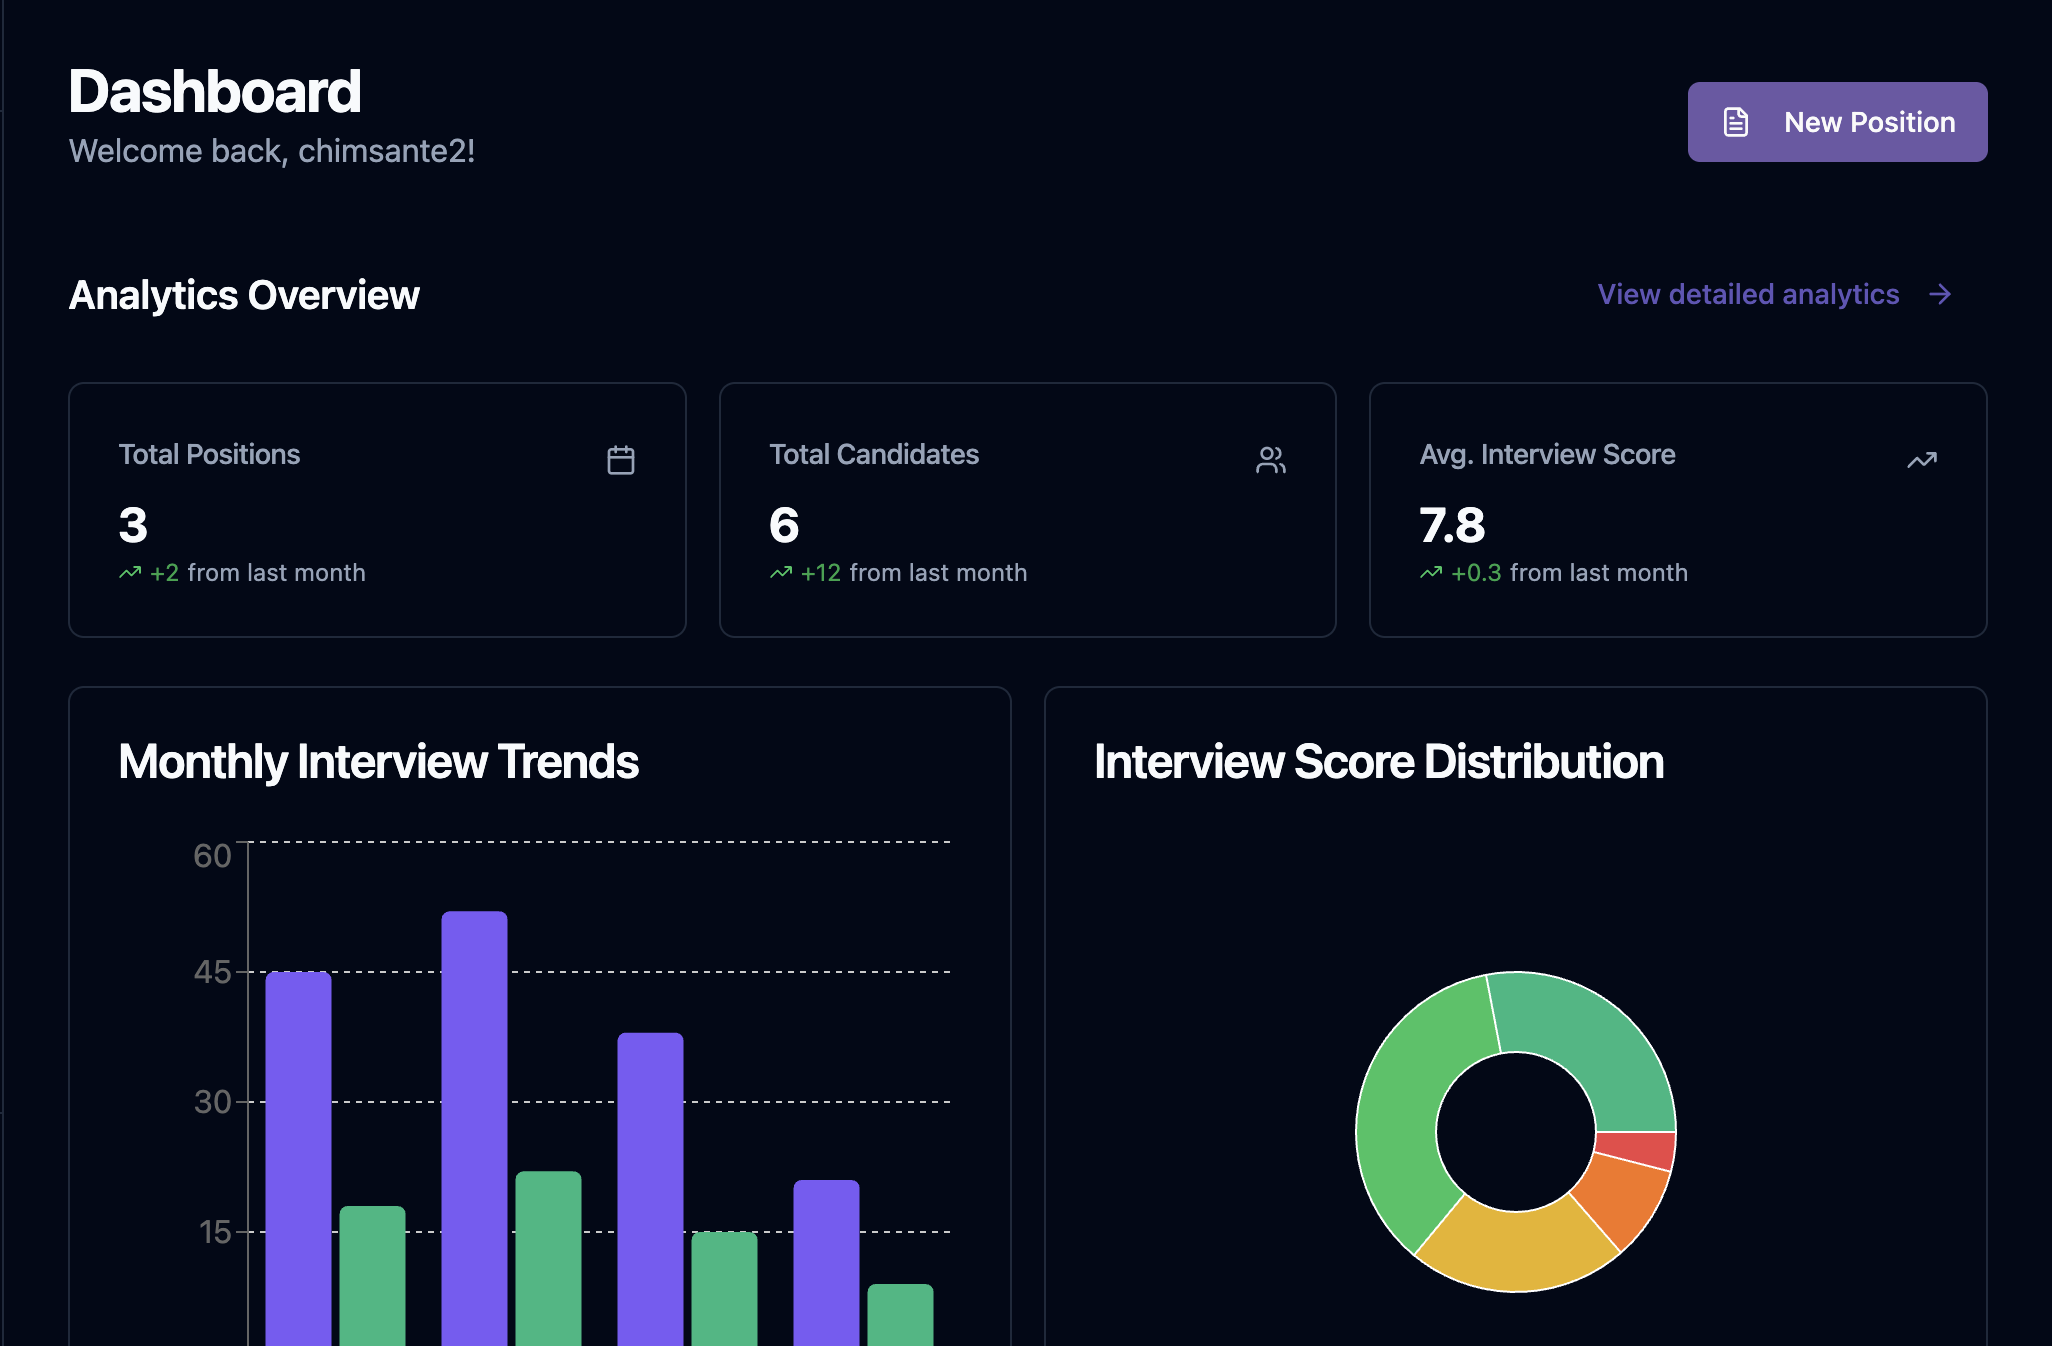Click the Dashboard page title
Viewport: 2052px width, 1346px height.
tap(215, 92)
